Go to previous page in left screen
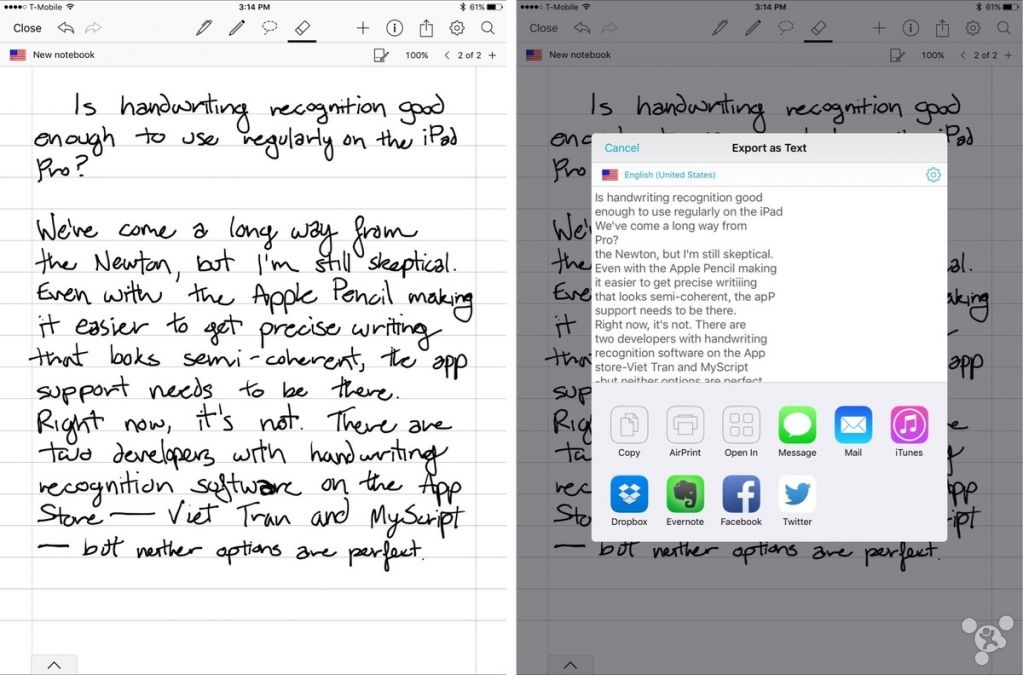 pyautogui.click(x=447, y=55)
